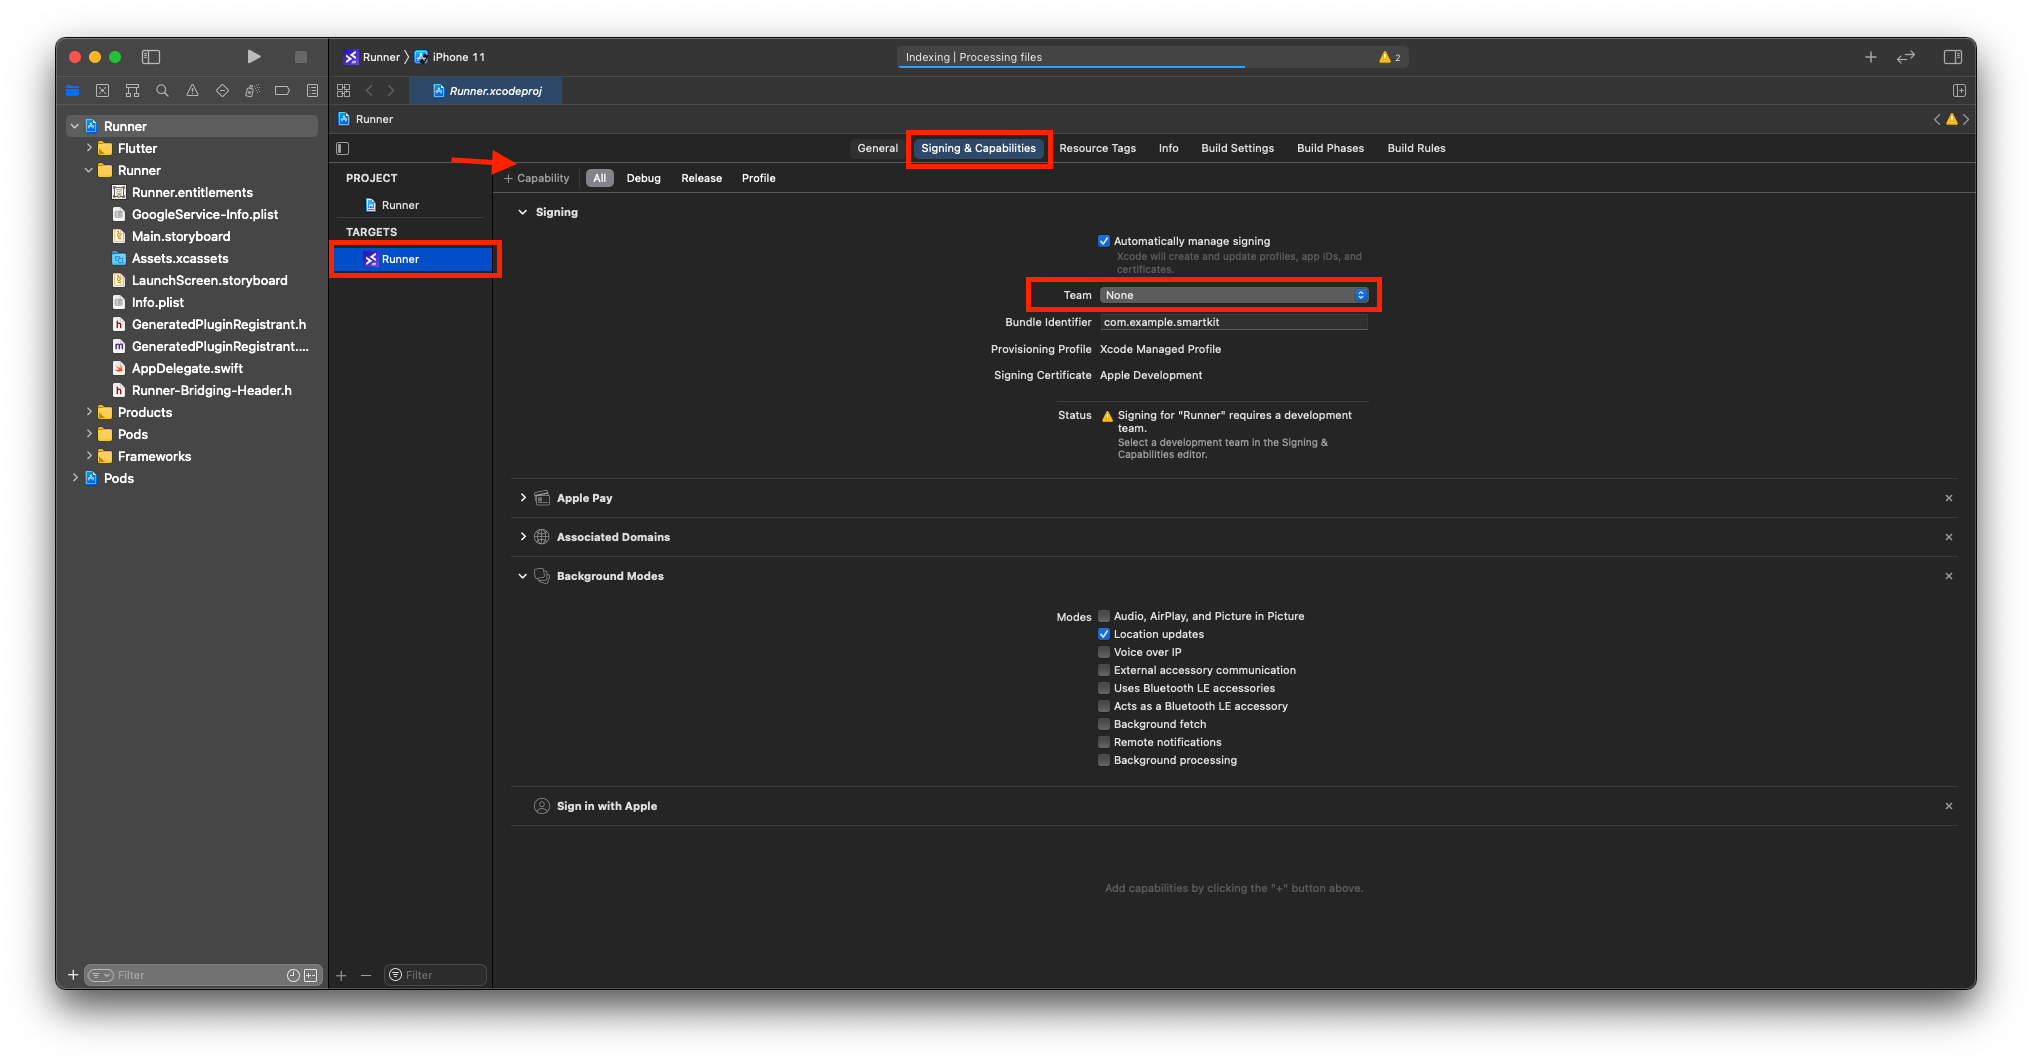Open the Source Control navigator icon
The image size is (2032, 1063).
(102, 91)
